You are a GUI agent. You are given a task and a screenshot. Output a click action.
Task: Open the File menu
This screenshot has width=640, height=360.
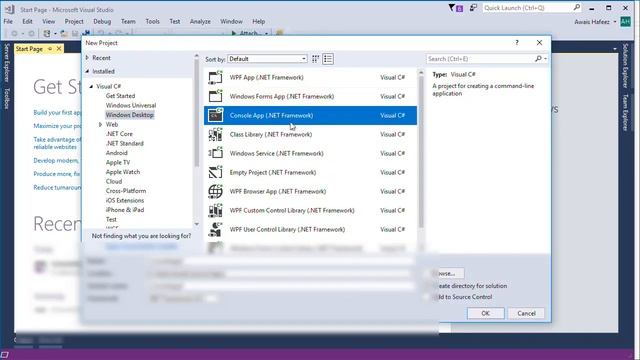tap(8, 21)
